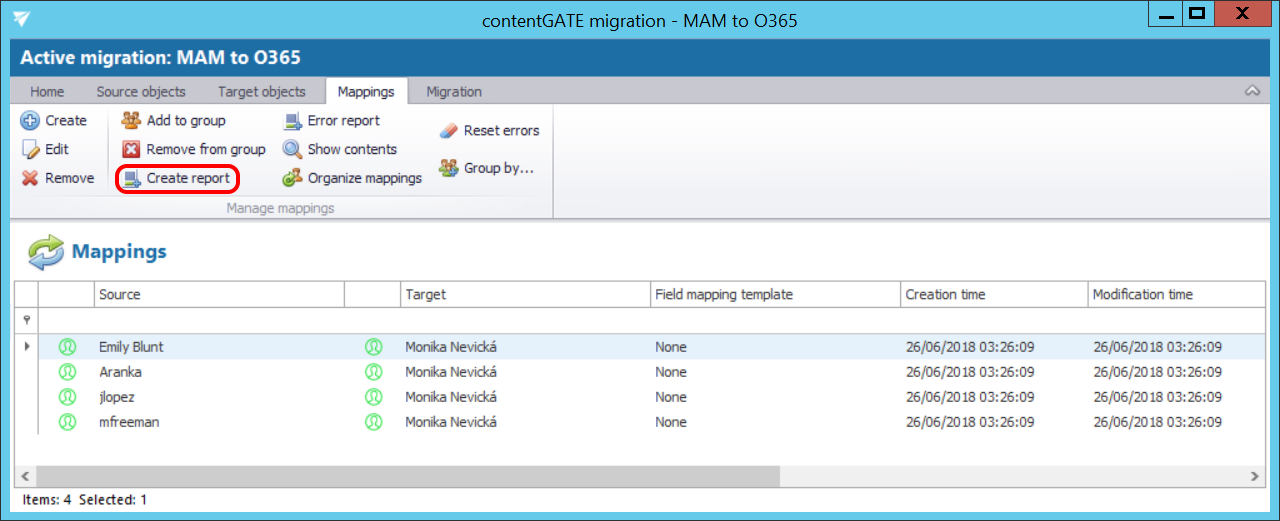The image size is (1280, 521).
Task: Go to the Home tab
Action: [x=47, y=91]
